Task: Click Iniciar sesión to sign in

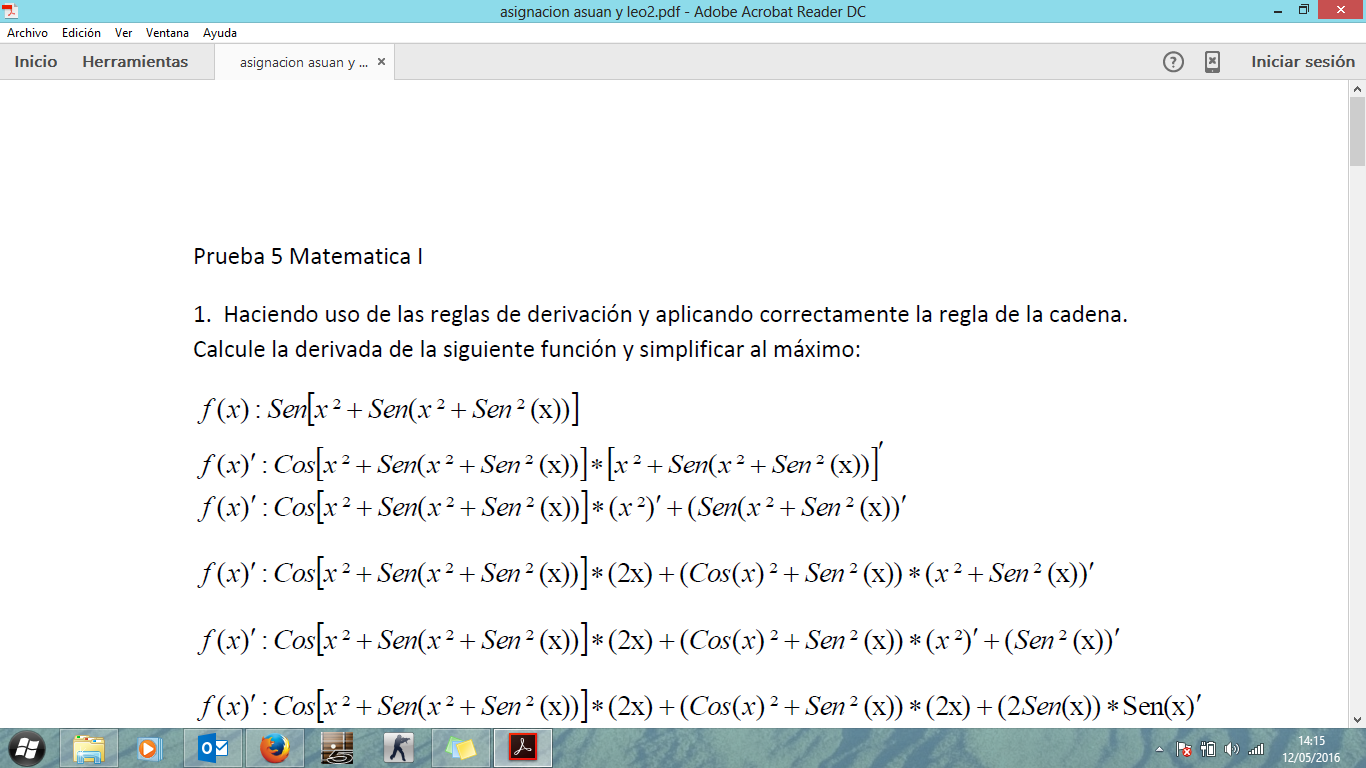Action: click(x=1303, y=62)
